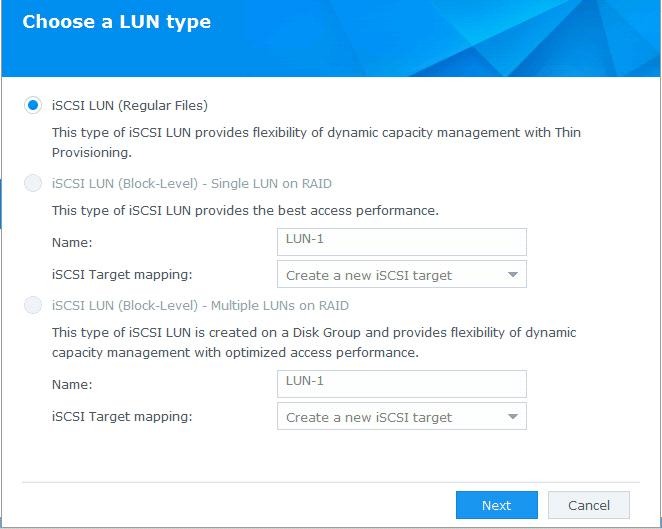Click the Single LUN "iSCSI Target mapping:" label
This screenshot has width=662, height=529.
121,275
